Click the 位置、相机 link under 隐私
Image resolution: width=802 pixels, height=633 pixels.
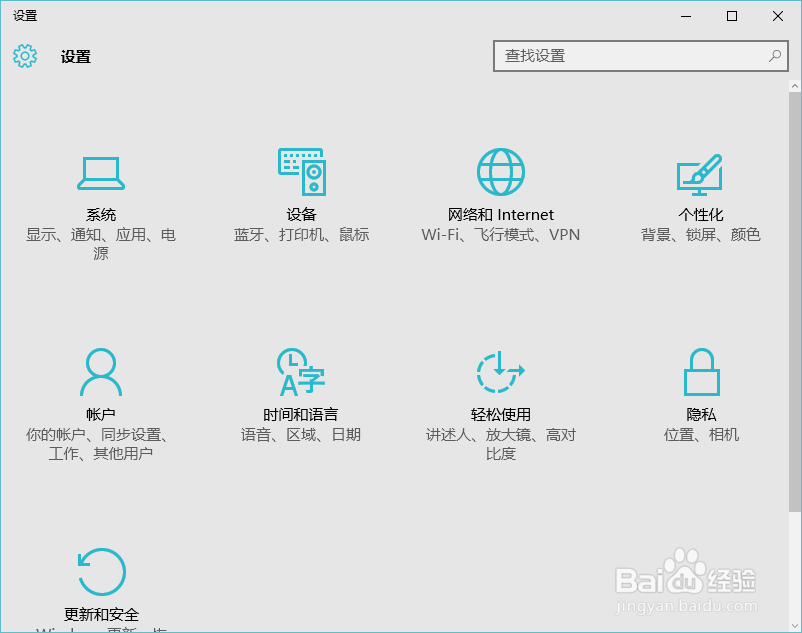click(x=700, y=434)
